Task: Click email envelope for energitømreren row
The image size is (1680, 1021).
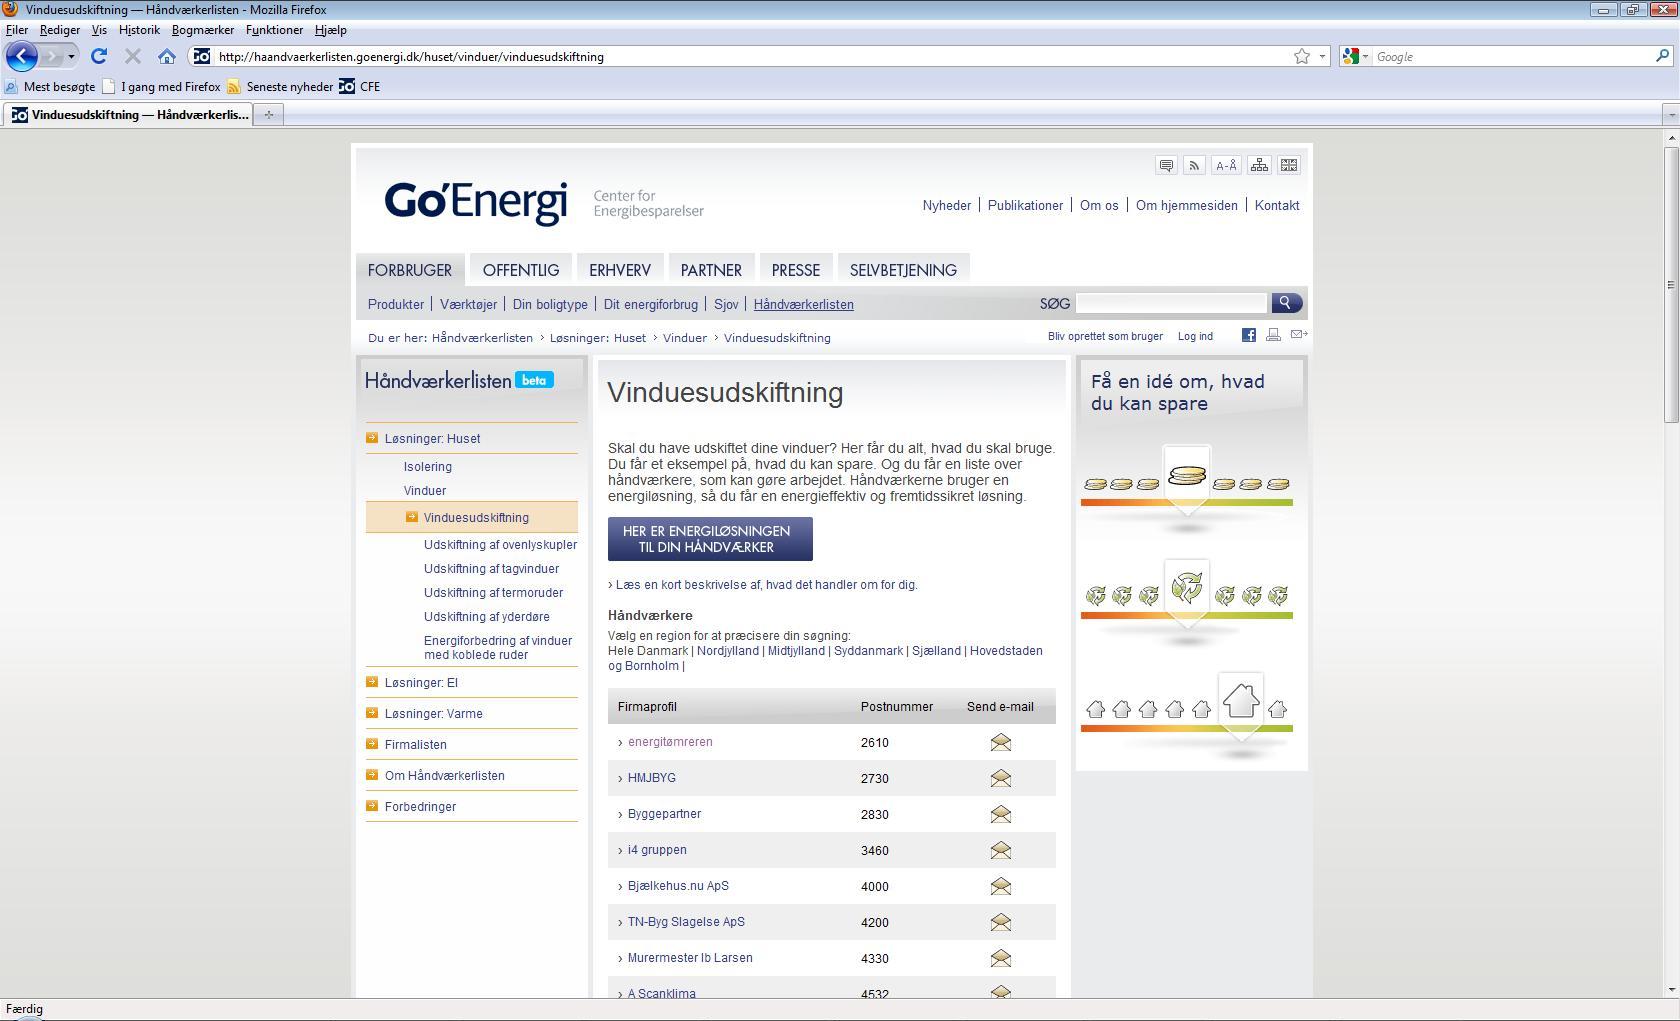Action: 1000,743
